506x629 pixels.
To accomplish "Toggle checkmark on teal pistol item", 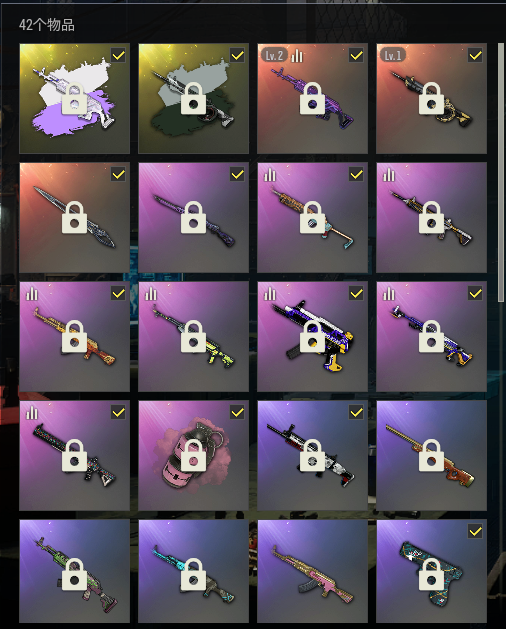I will coord(475,531).
